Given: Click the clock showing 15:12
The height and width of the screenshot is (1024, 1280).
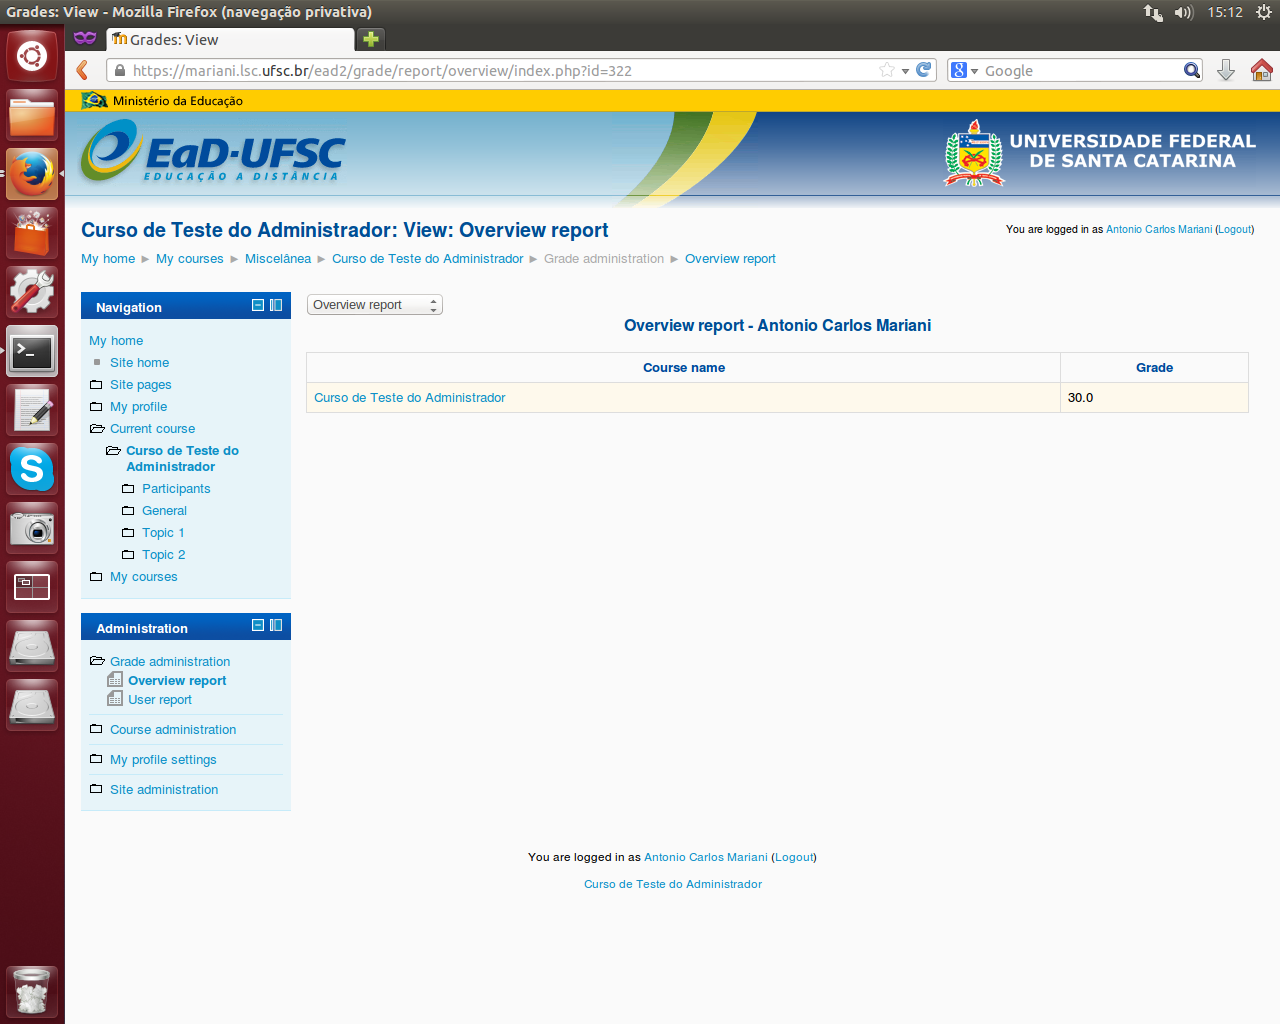Looking at the screenshot, I should point(1224,12).
